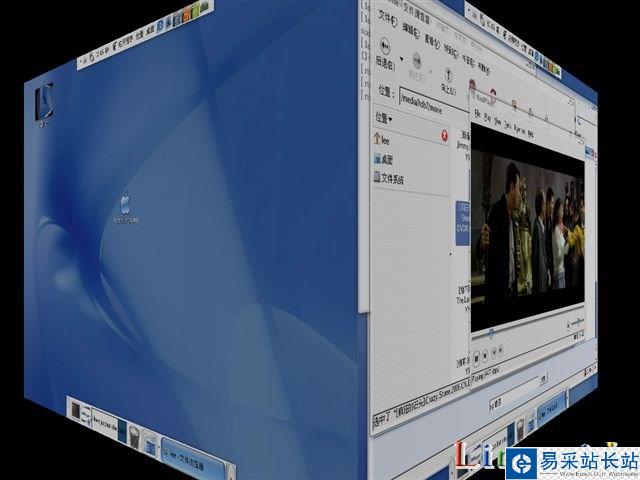The height and width of the screenshot is (480, 640).
Task: Click the Up (向上) button in file browser
Action: click(448, 80)
